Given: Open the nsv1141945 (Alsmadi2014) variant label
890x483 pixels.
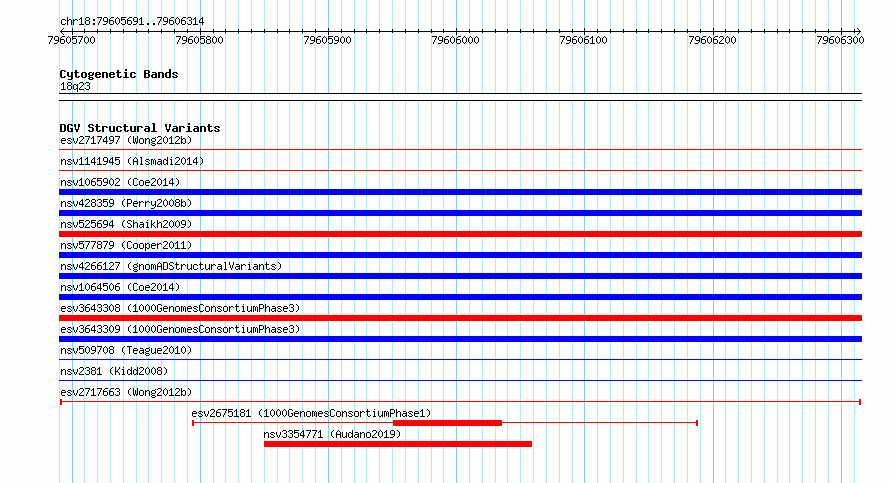Looking at the screenshot, I should pyautogui.click(x=132, y=161).
